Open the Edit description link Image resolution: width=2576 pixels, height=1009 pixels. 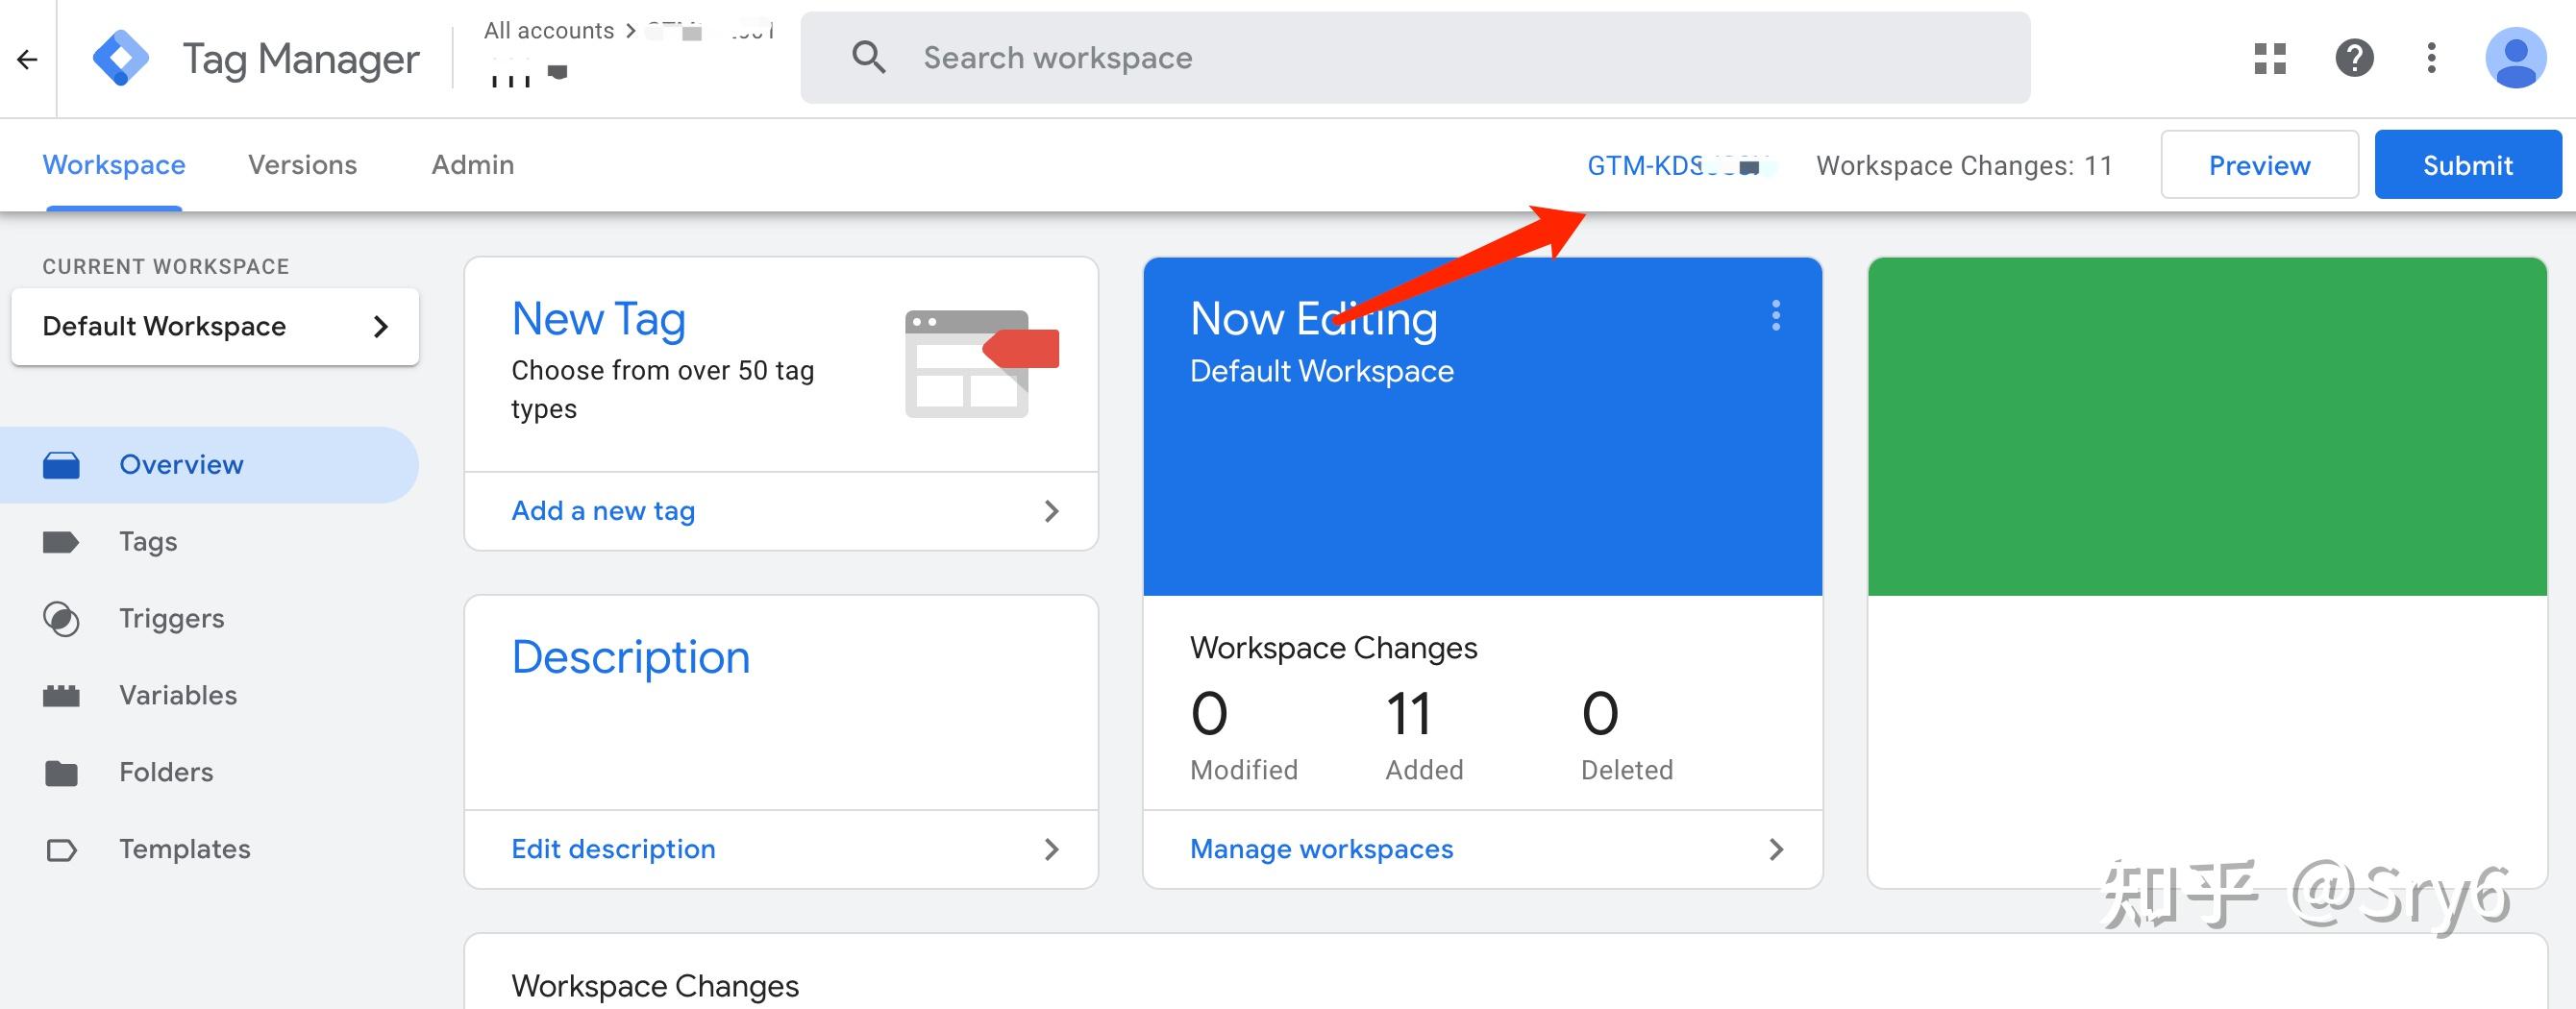(613, 848)
